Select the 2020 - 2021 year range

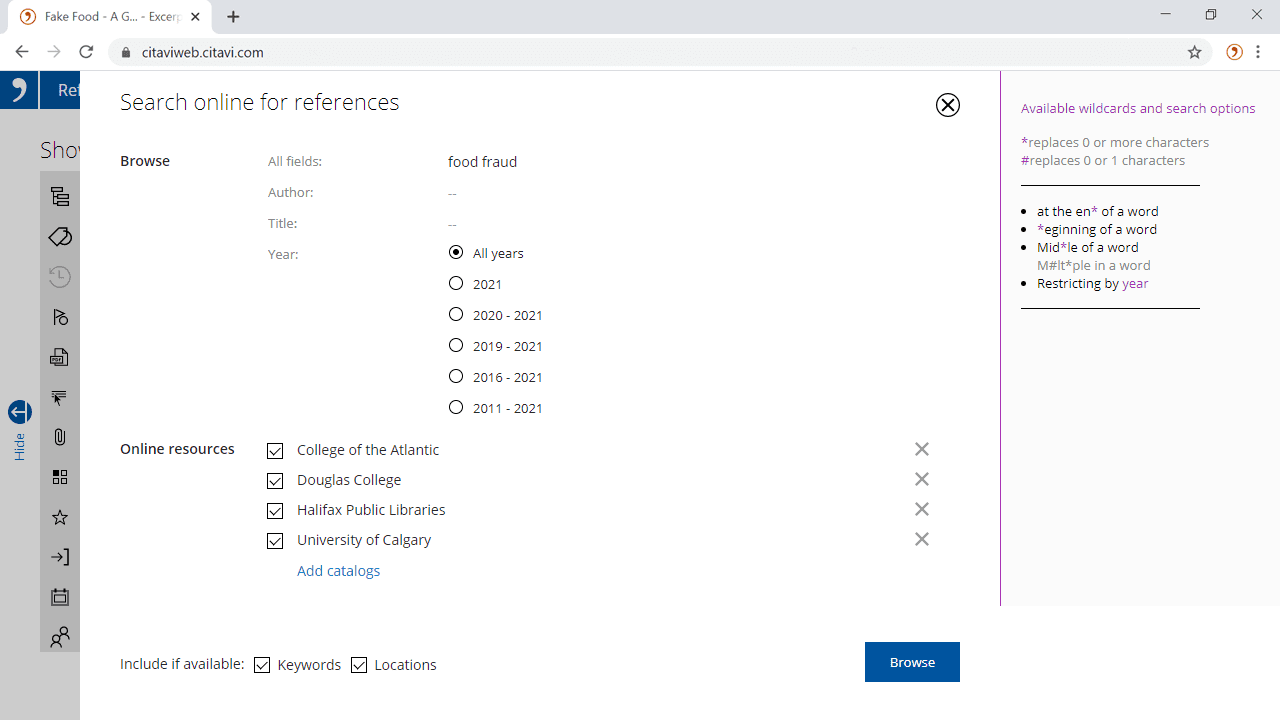click(456, 315)
